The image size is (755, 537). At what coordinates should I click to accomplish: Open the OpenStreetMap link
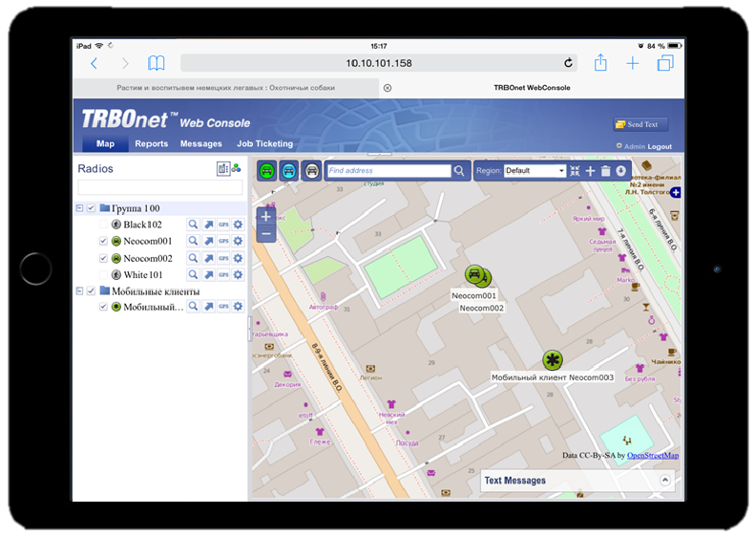tap(652, 455)
